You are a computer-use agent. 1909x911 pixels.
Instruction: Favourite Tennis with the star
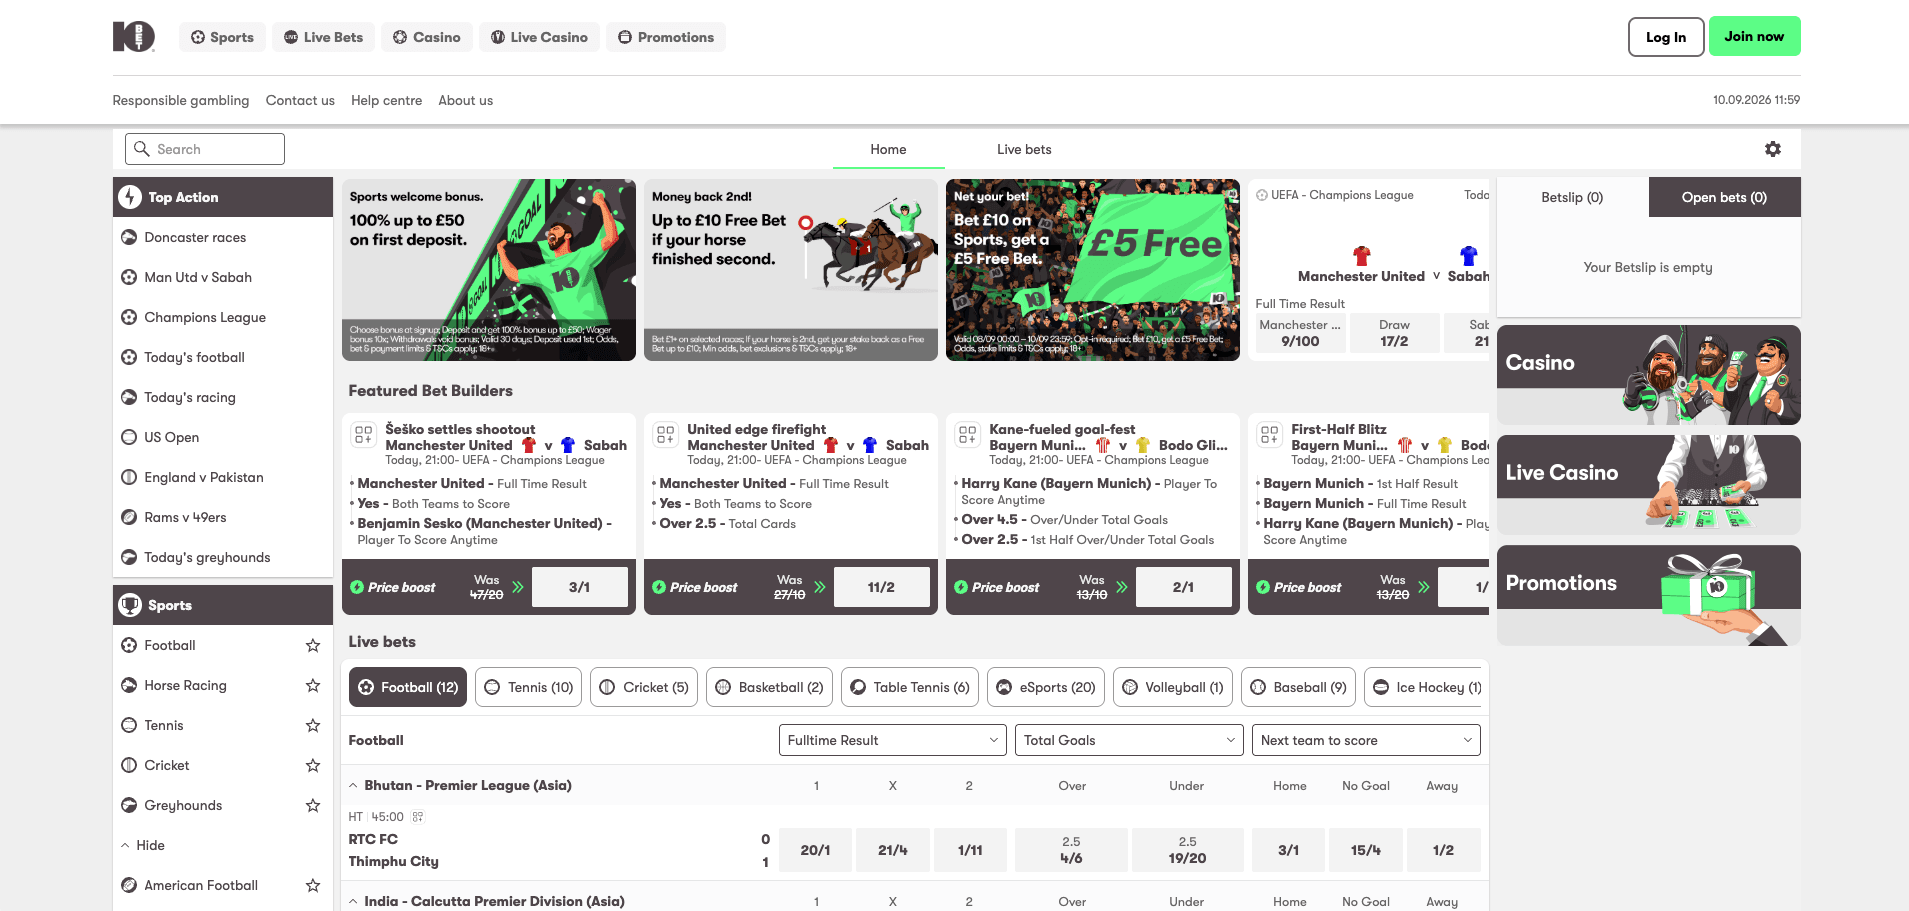pyautogui.click(x=313, y=725)
